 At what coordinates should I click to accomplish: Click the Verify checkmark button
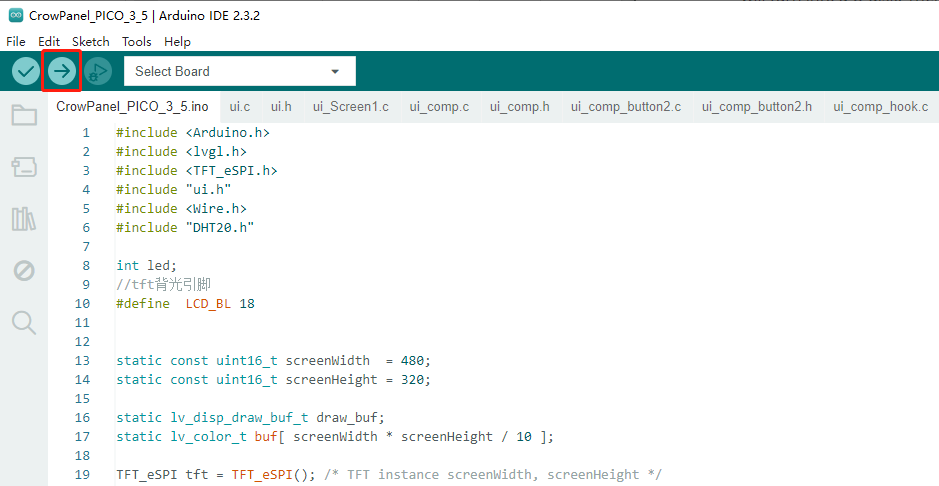tap(26, 71)
